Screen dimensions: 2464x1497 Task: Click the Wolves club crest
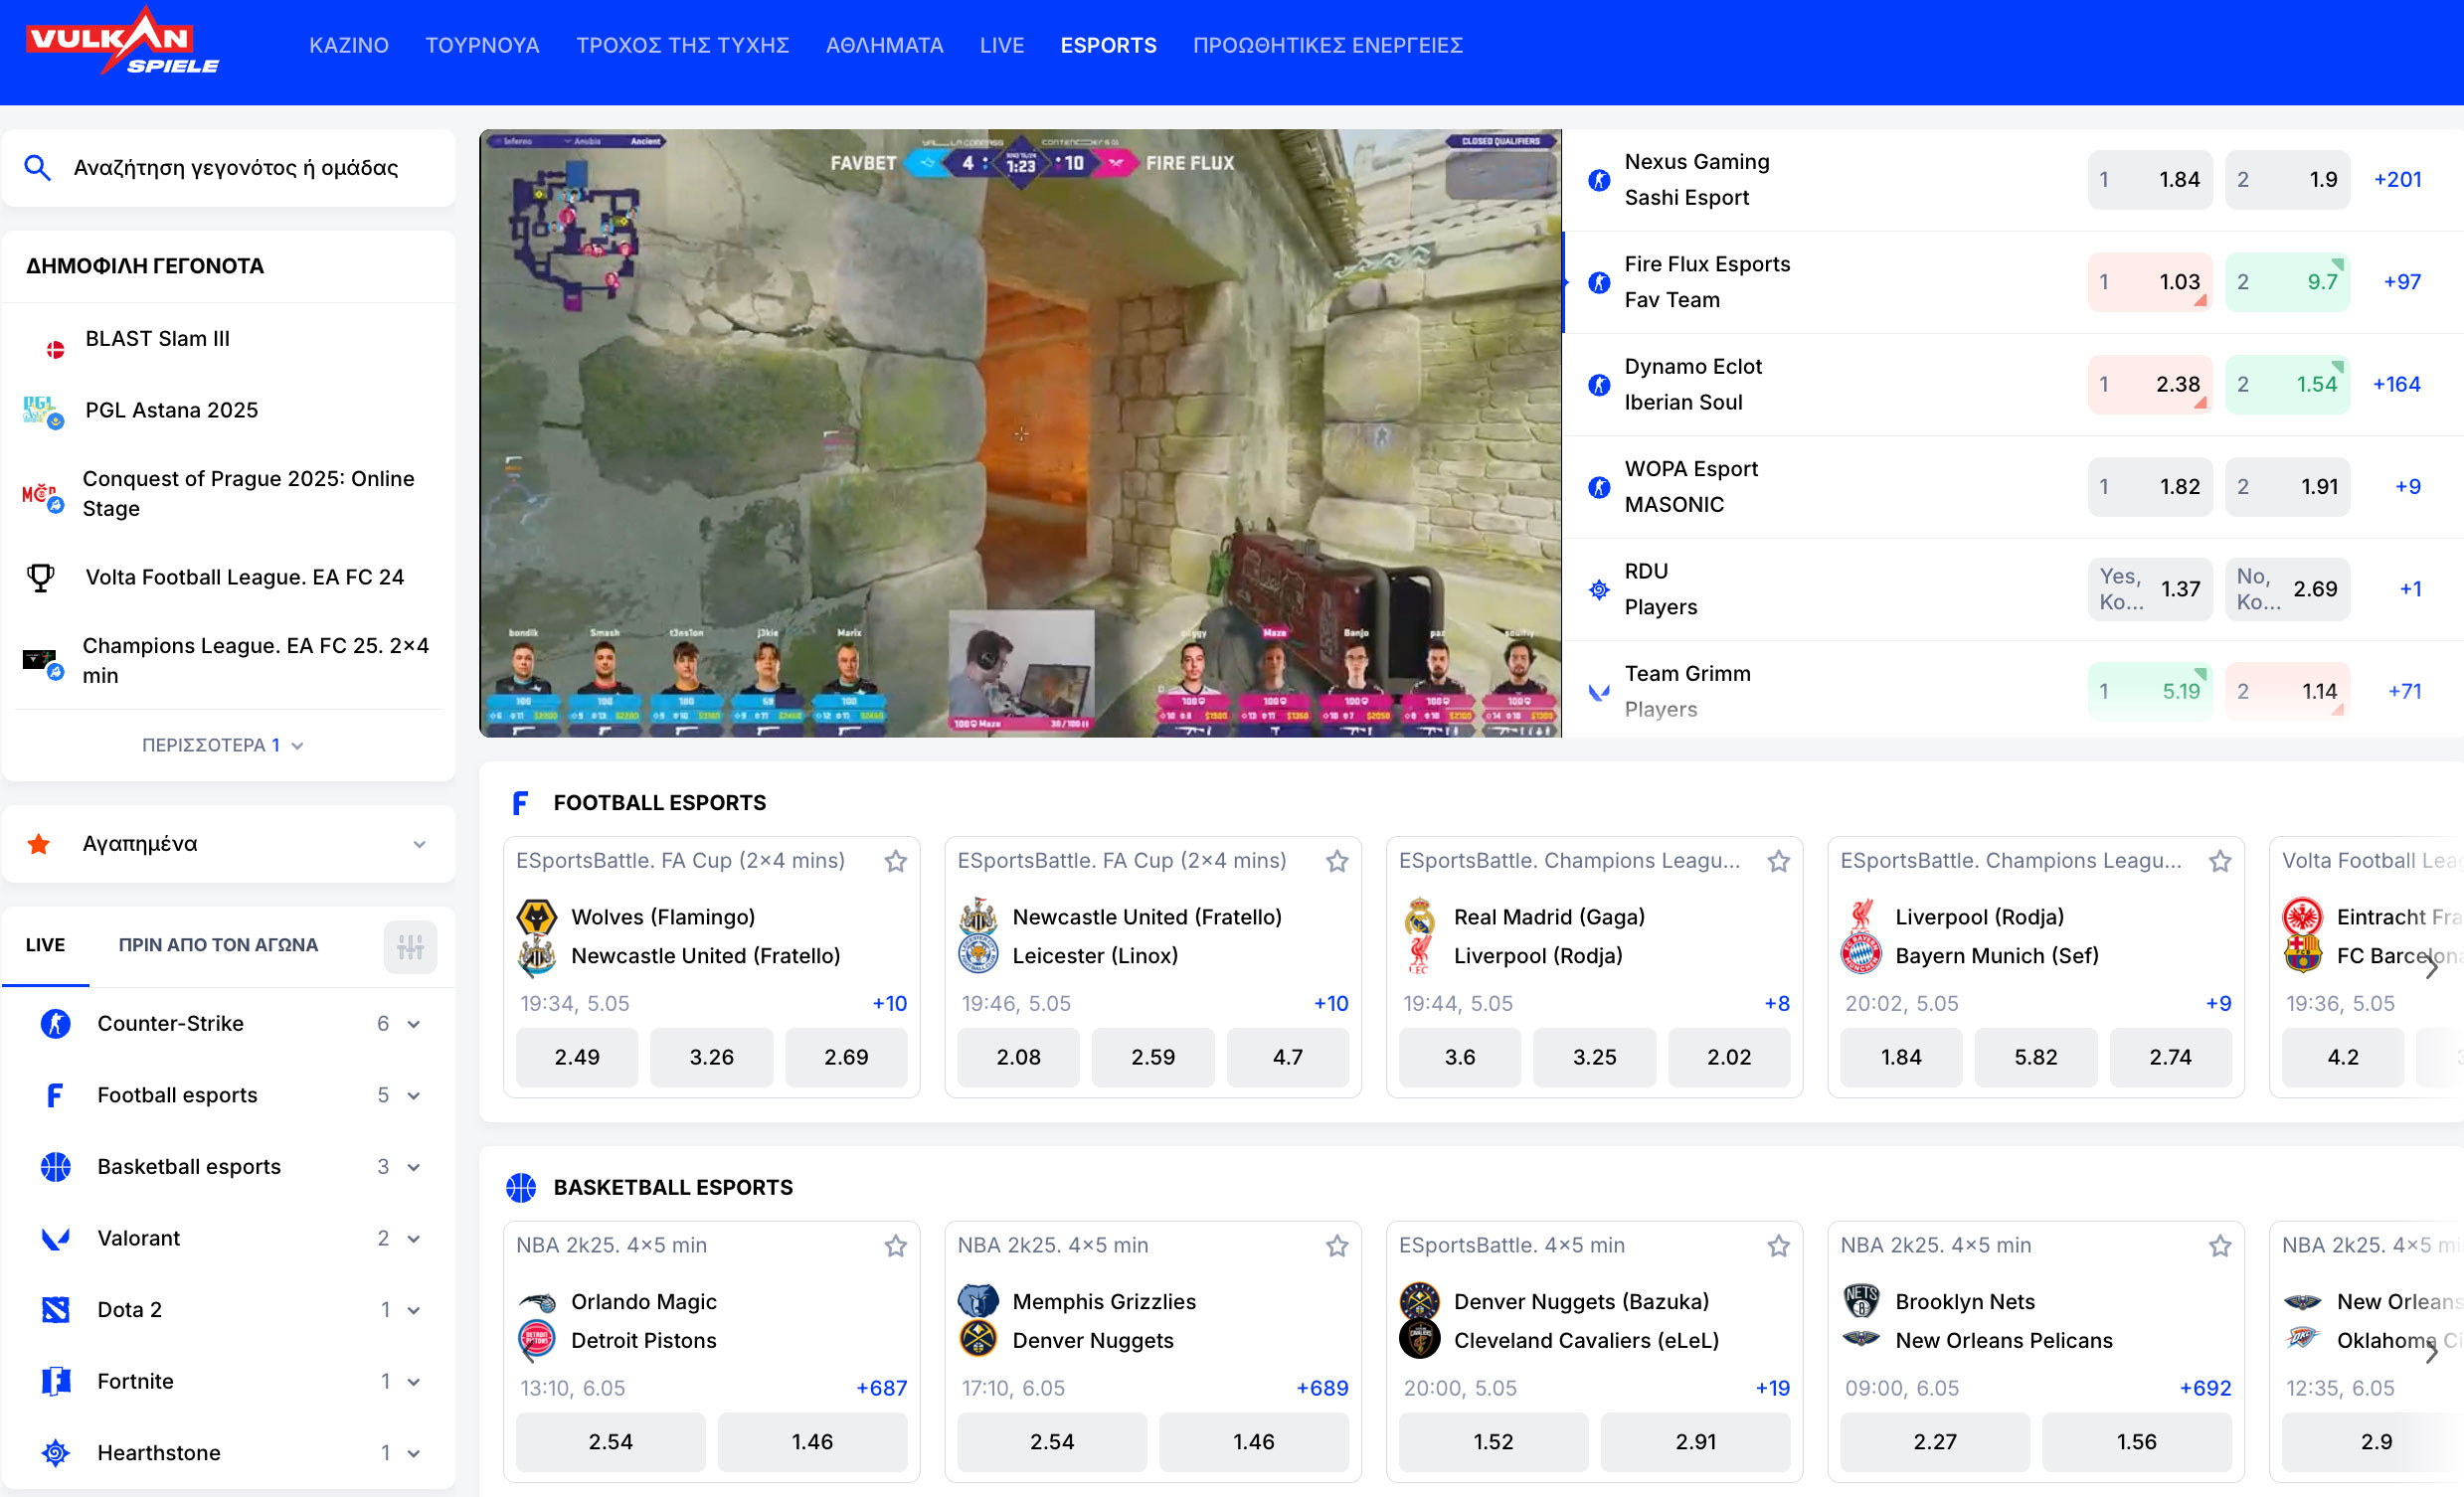click(537, 917)
